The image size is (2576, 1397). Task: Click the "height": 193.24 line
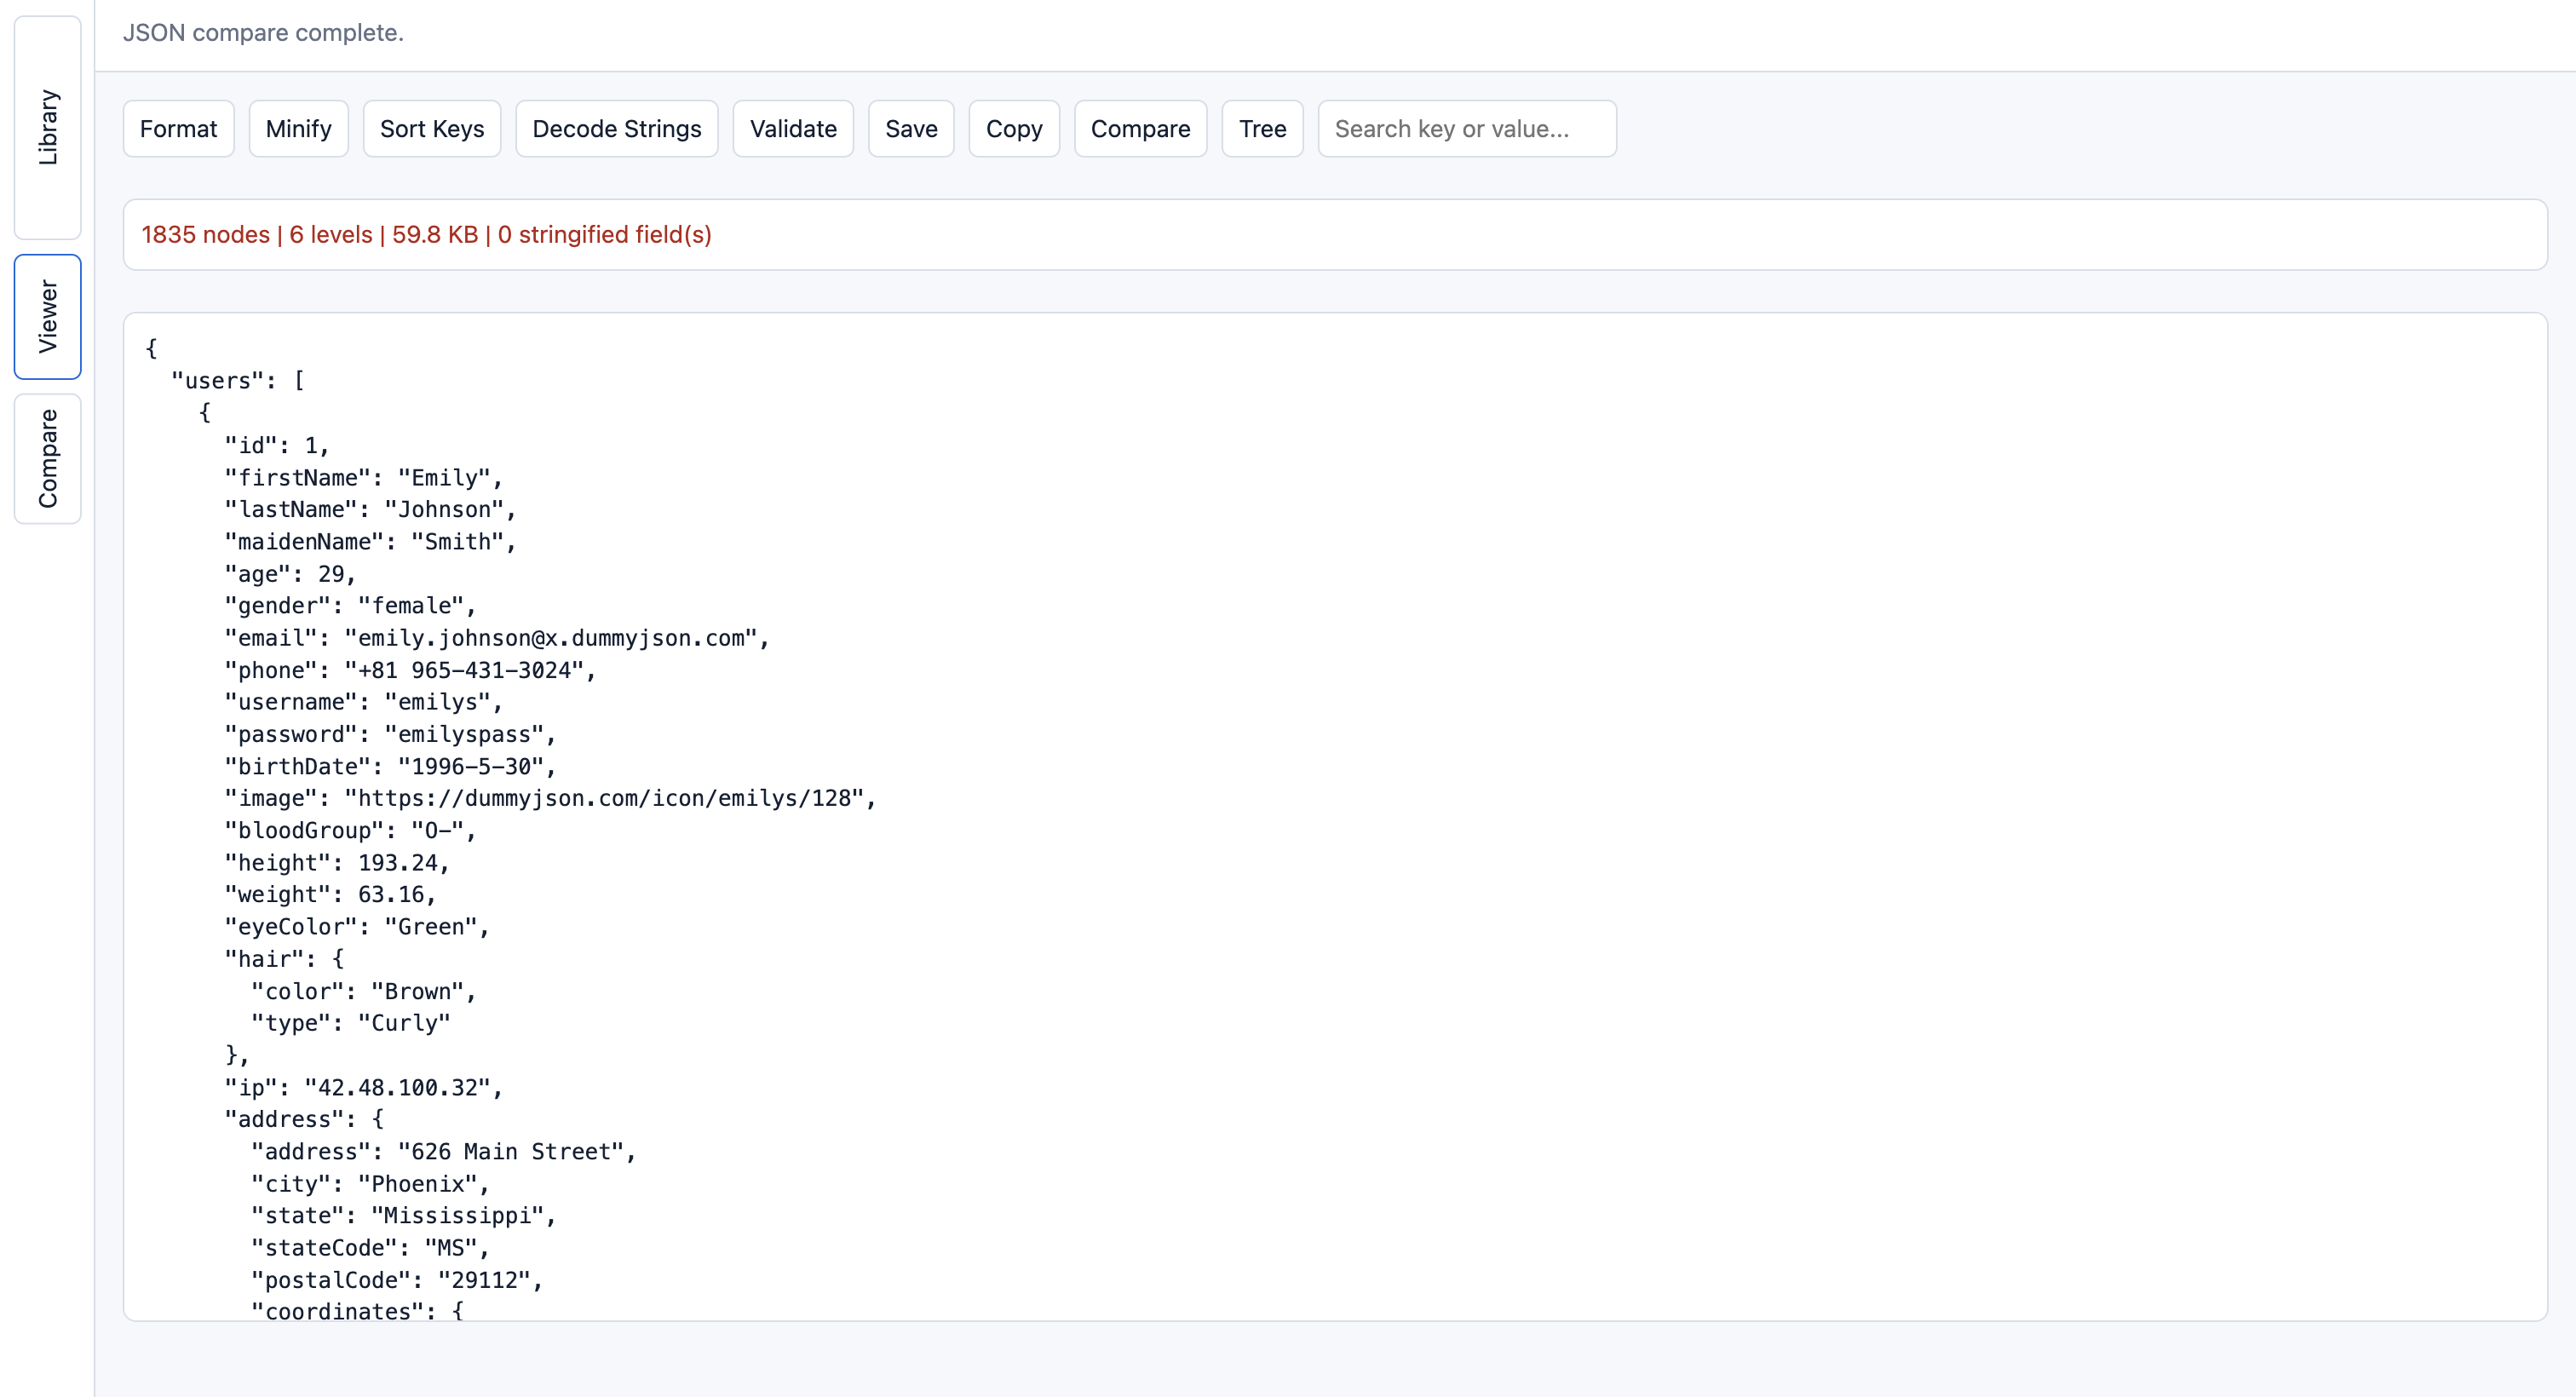point(337,863)
